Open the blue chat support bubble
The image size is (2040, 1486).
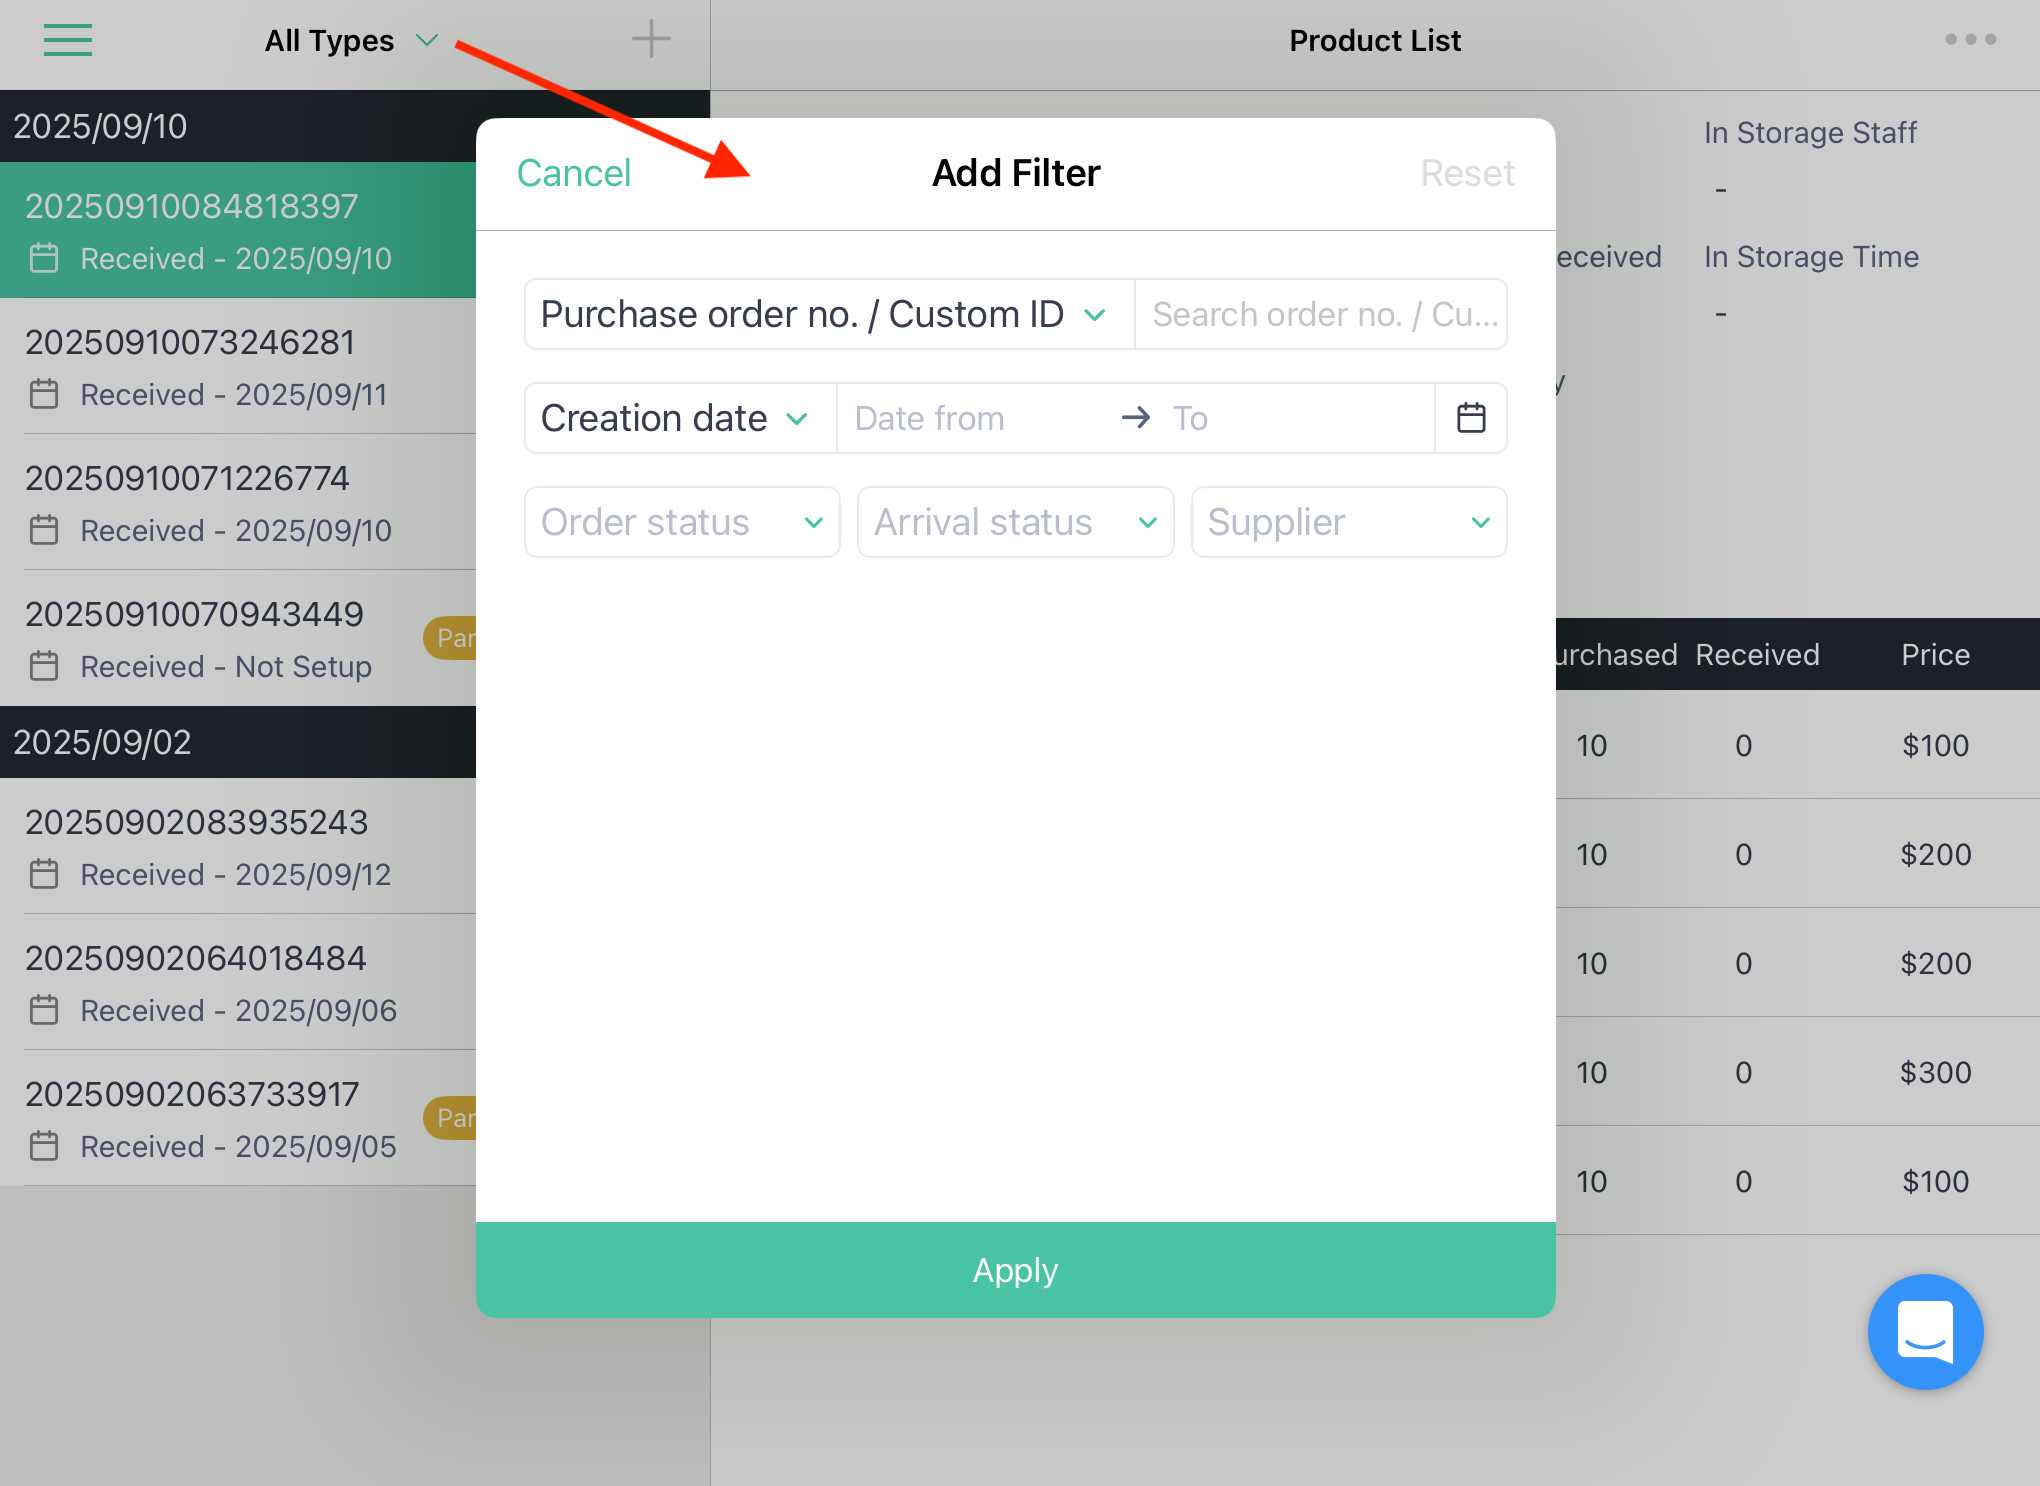click(1925, 1331)
